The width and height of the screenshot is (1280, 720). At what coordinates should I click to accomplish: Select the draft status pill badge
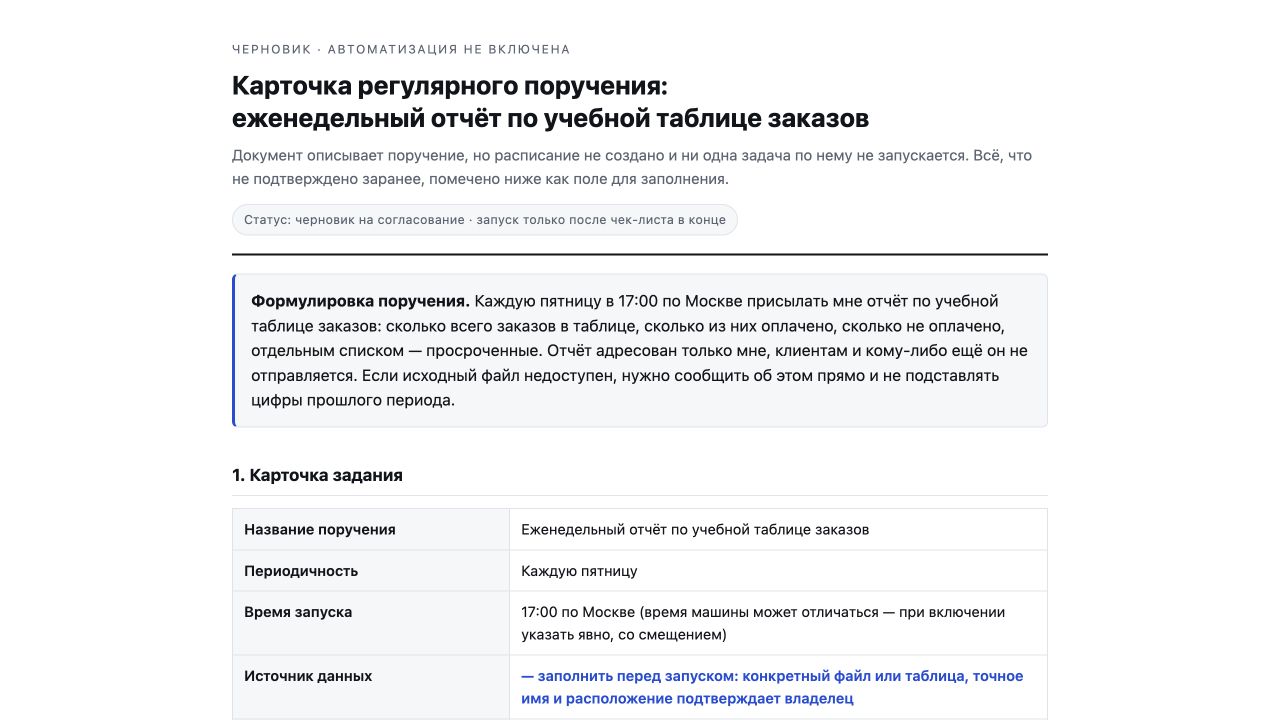click(485, 220)
